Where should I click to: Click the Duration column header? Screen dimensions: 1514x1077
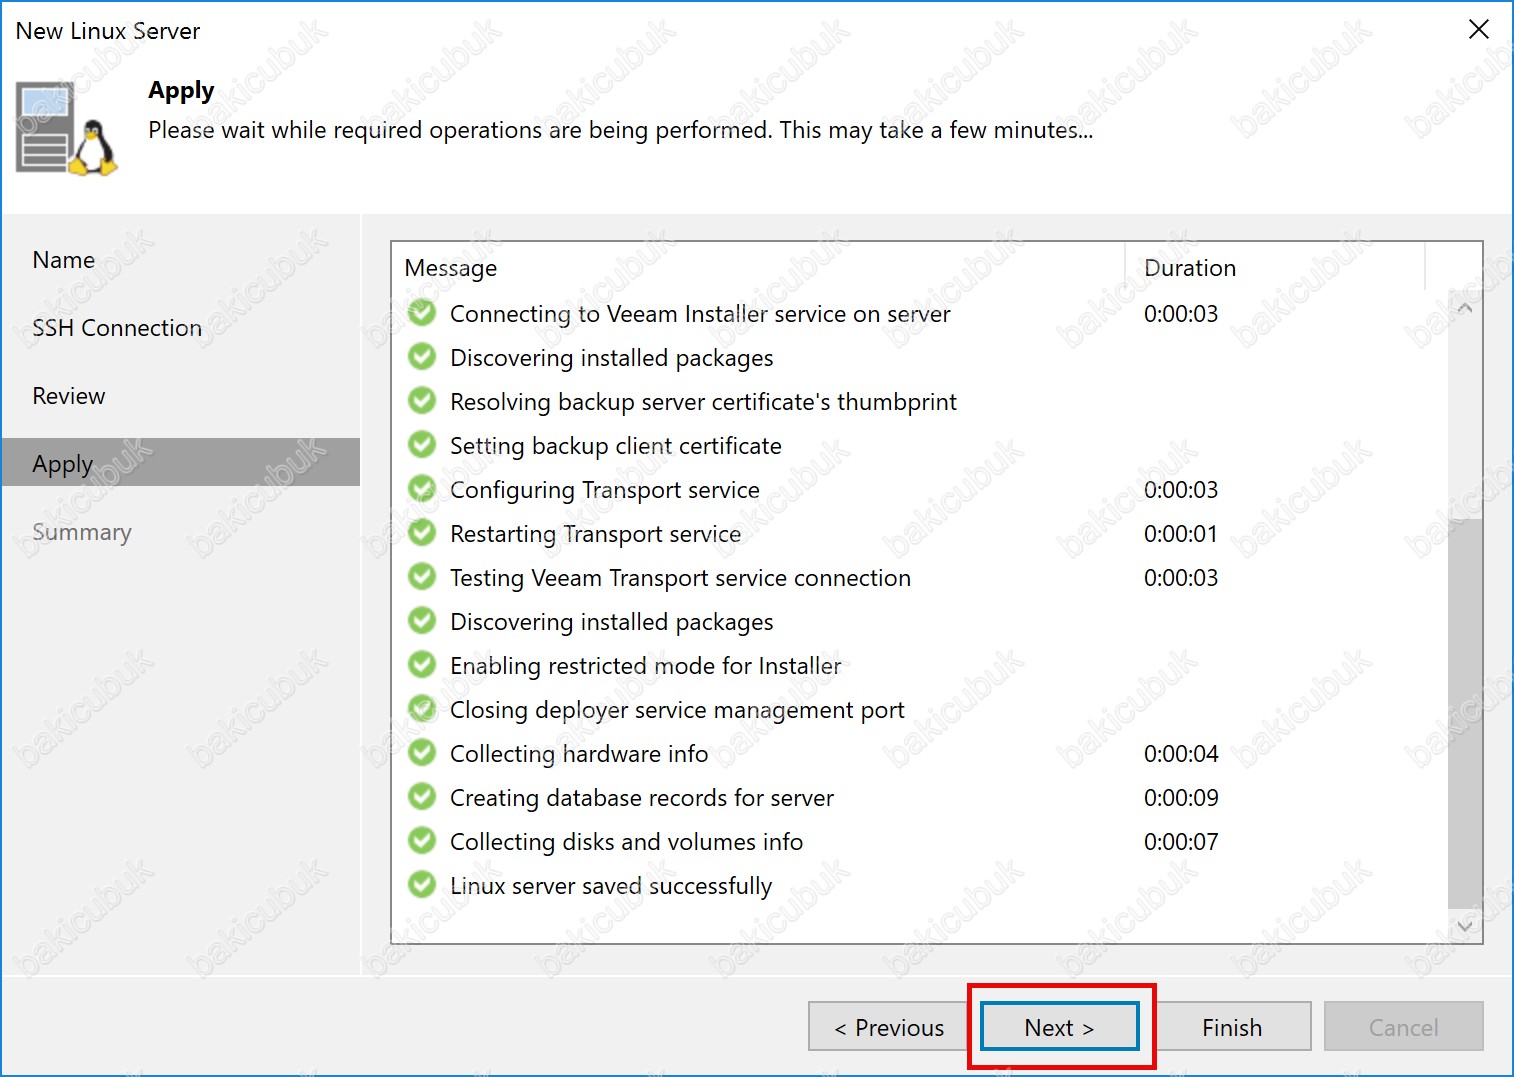(x=1275, y=267)
